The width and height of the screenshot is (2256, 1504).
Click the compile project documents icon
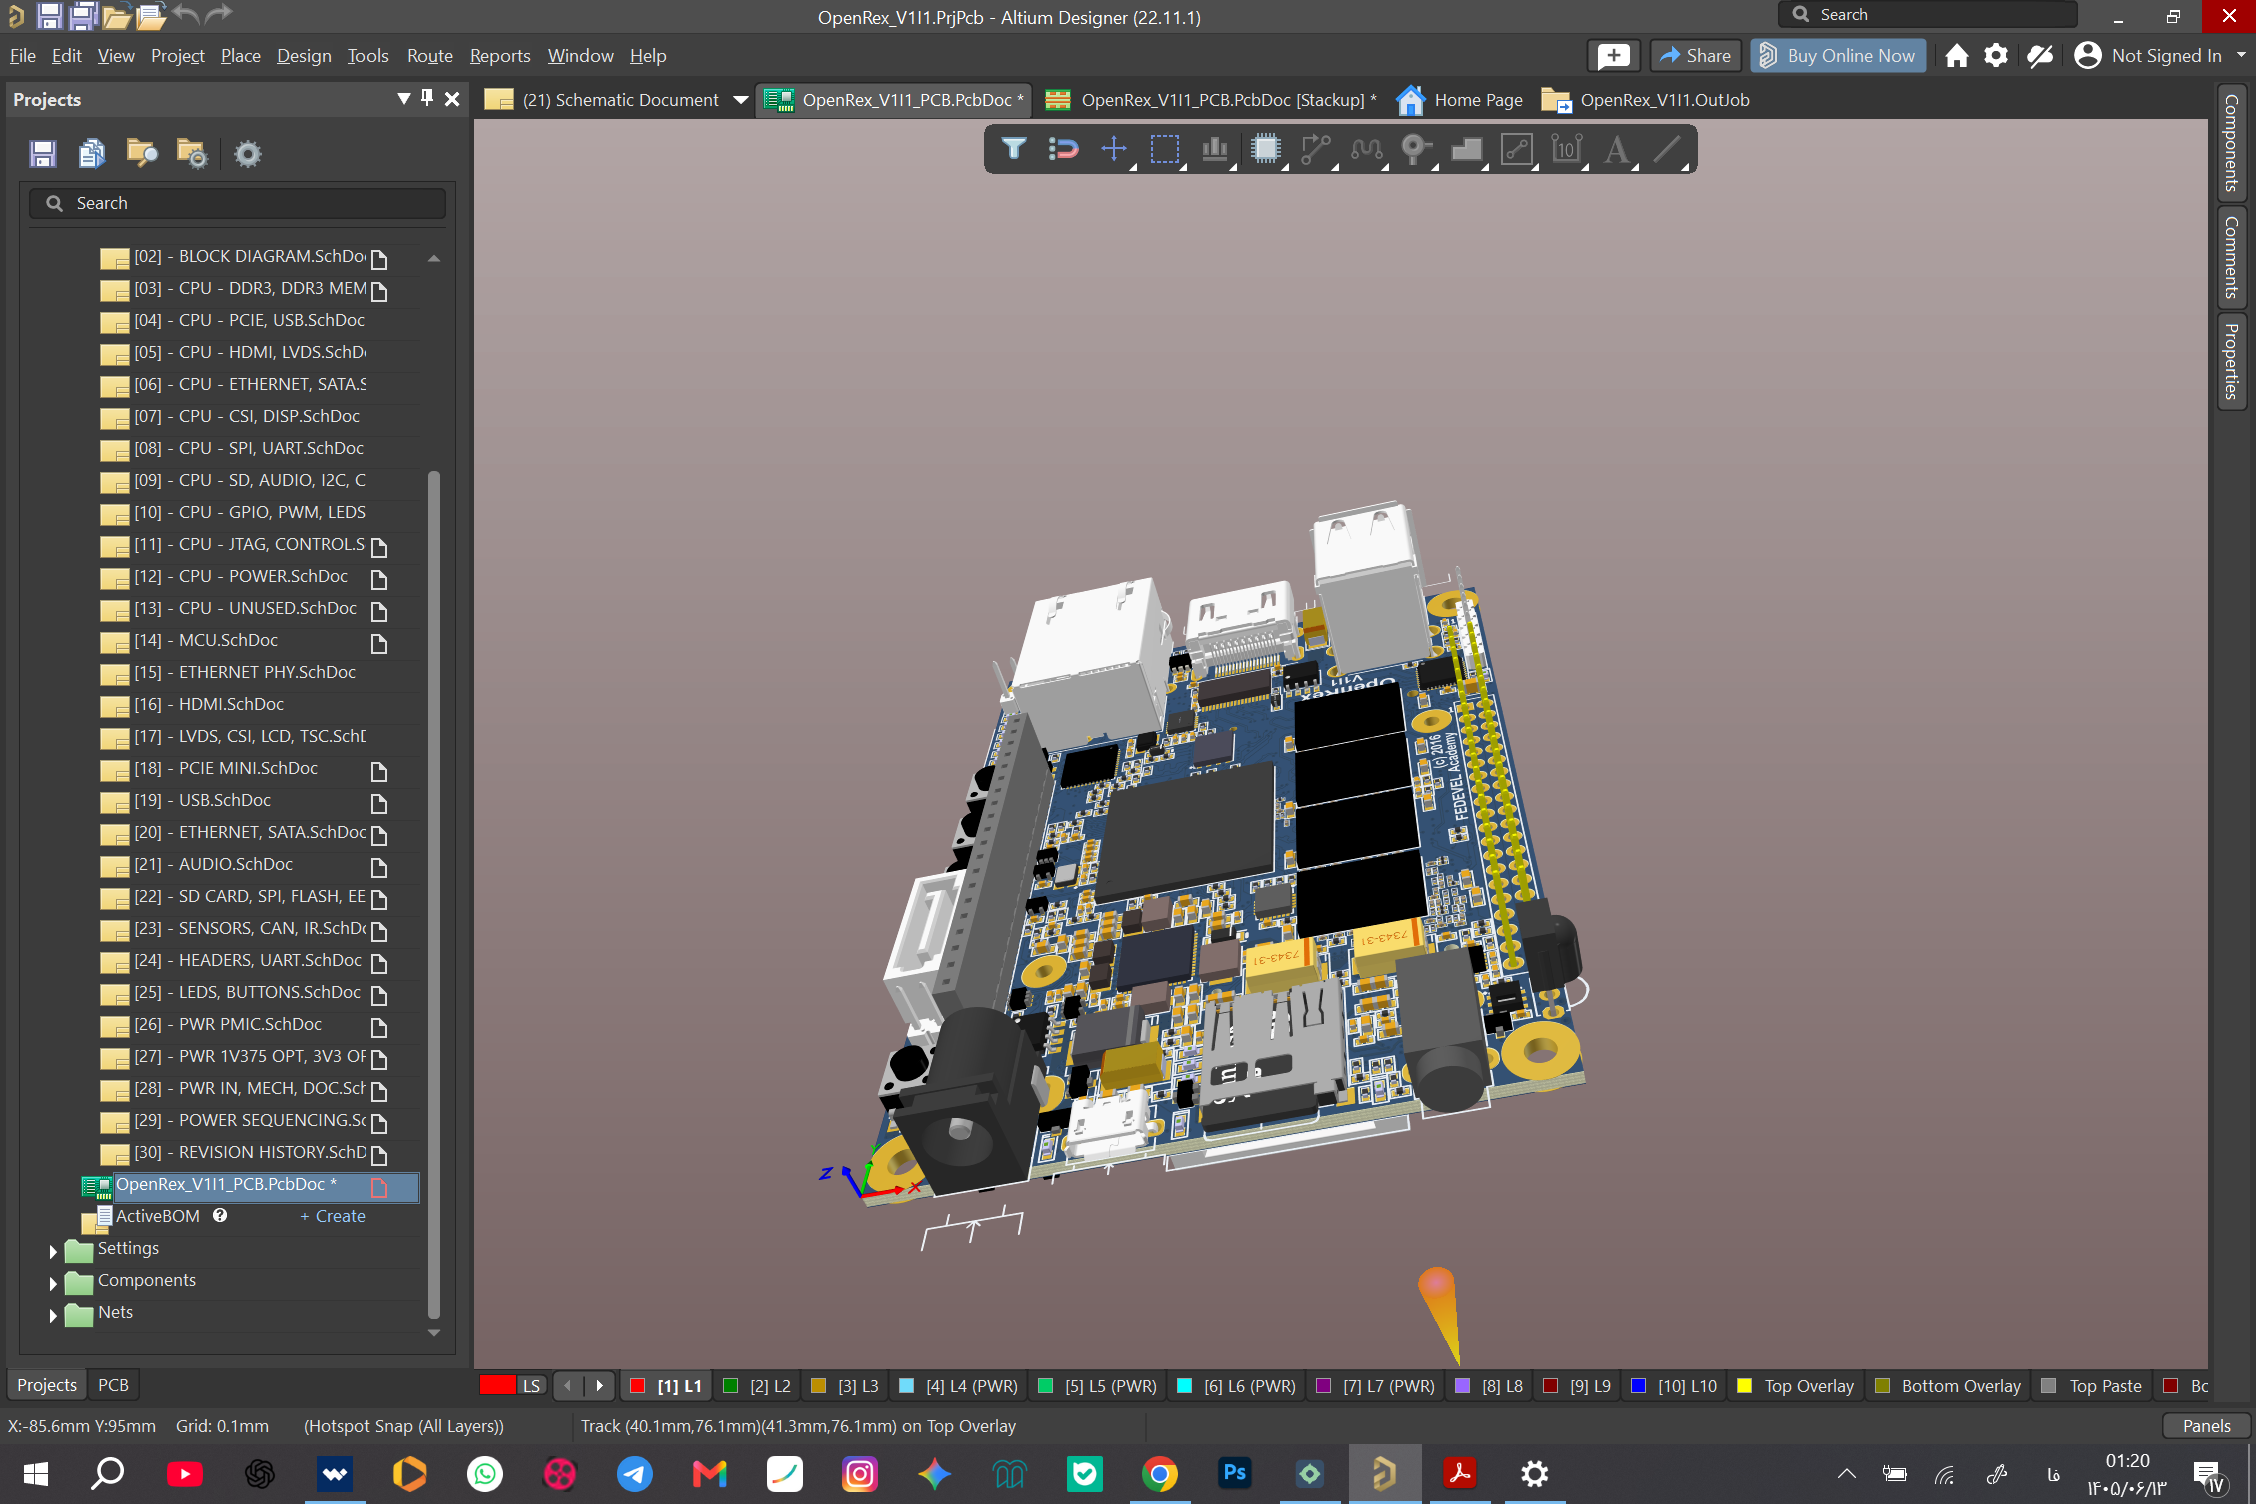point(92,153)
